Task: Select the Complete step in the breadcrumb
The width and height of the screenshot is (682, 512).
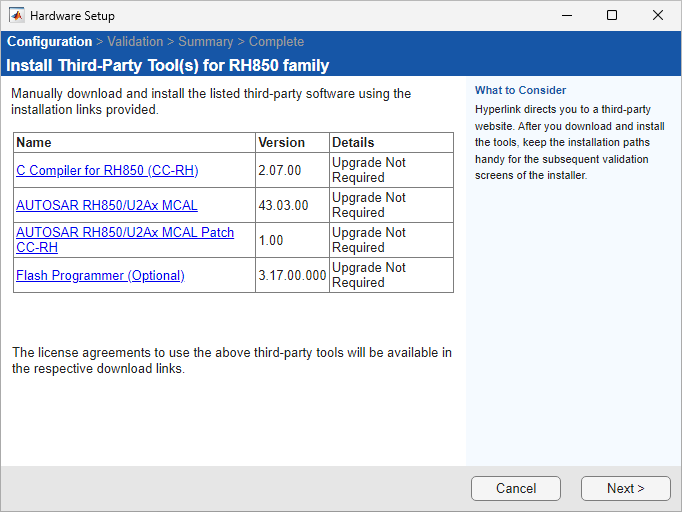Action: (276, 41)
